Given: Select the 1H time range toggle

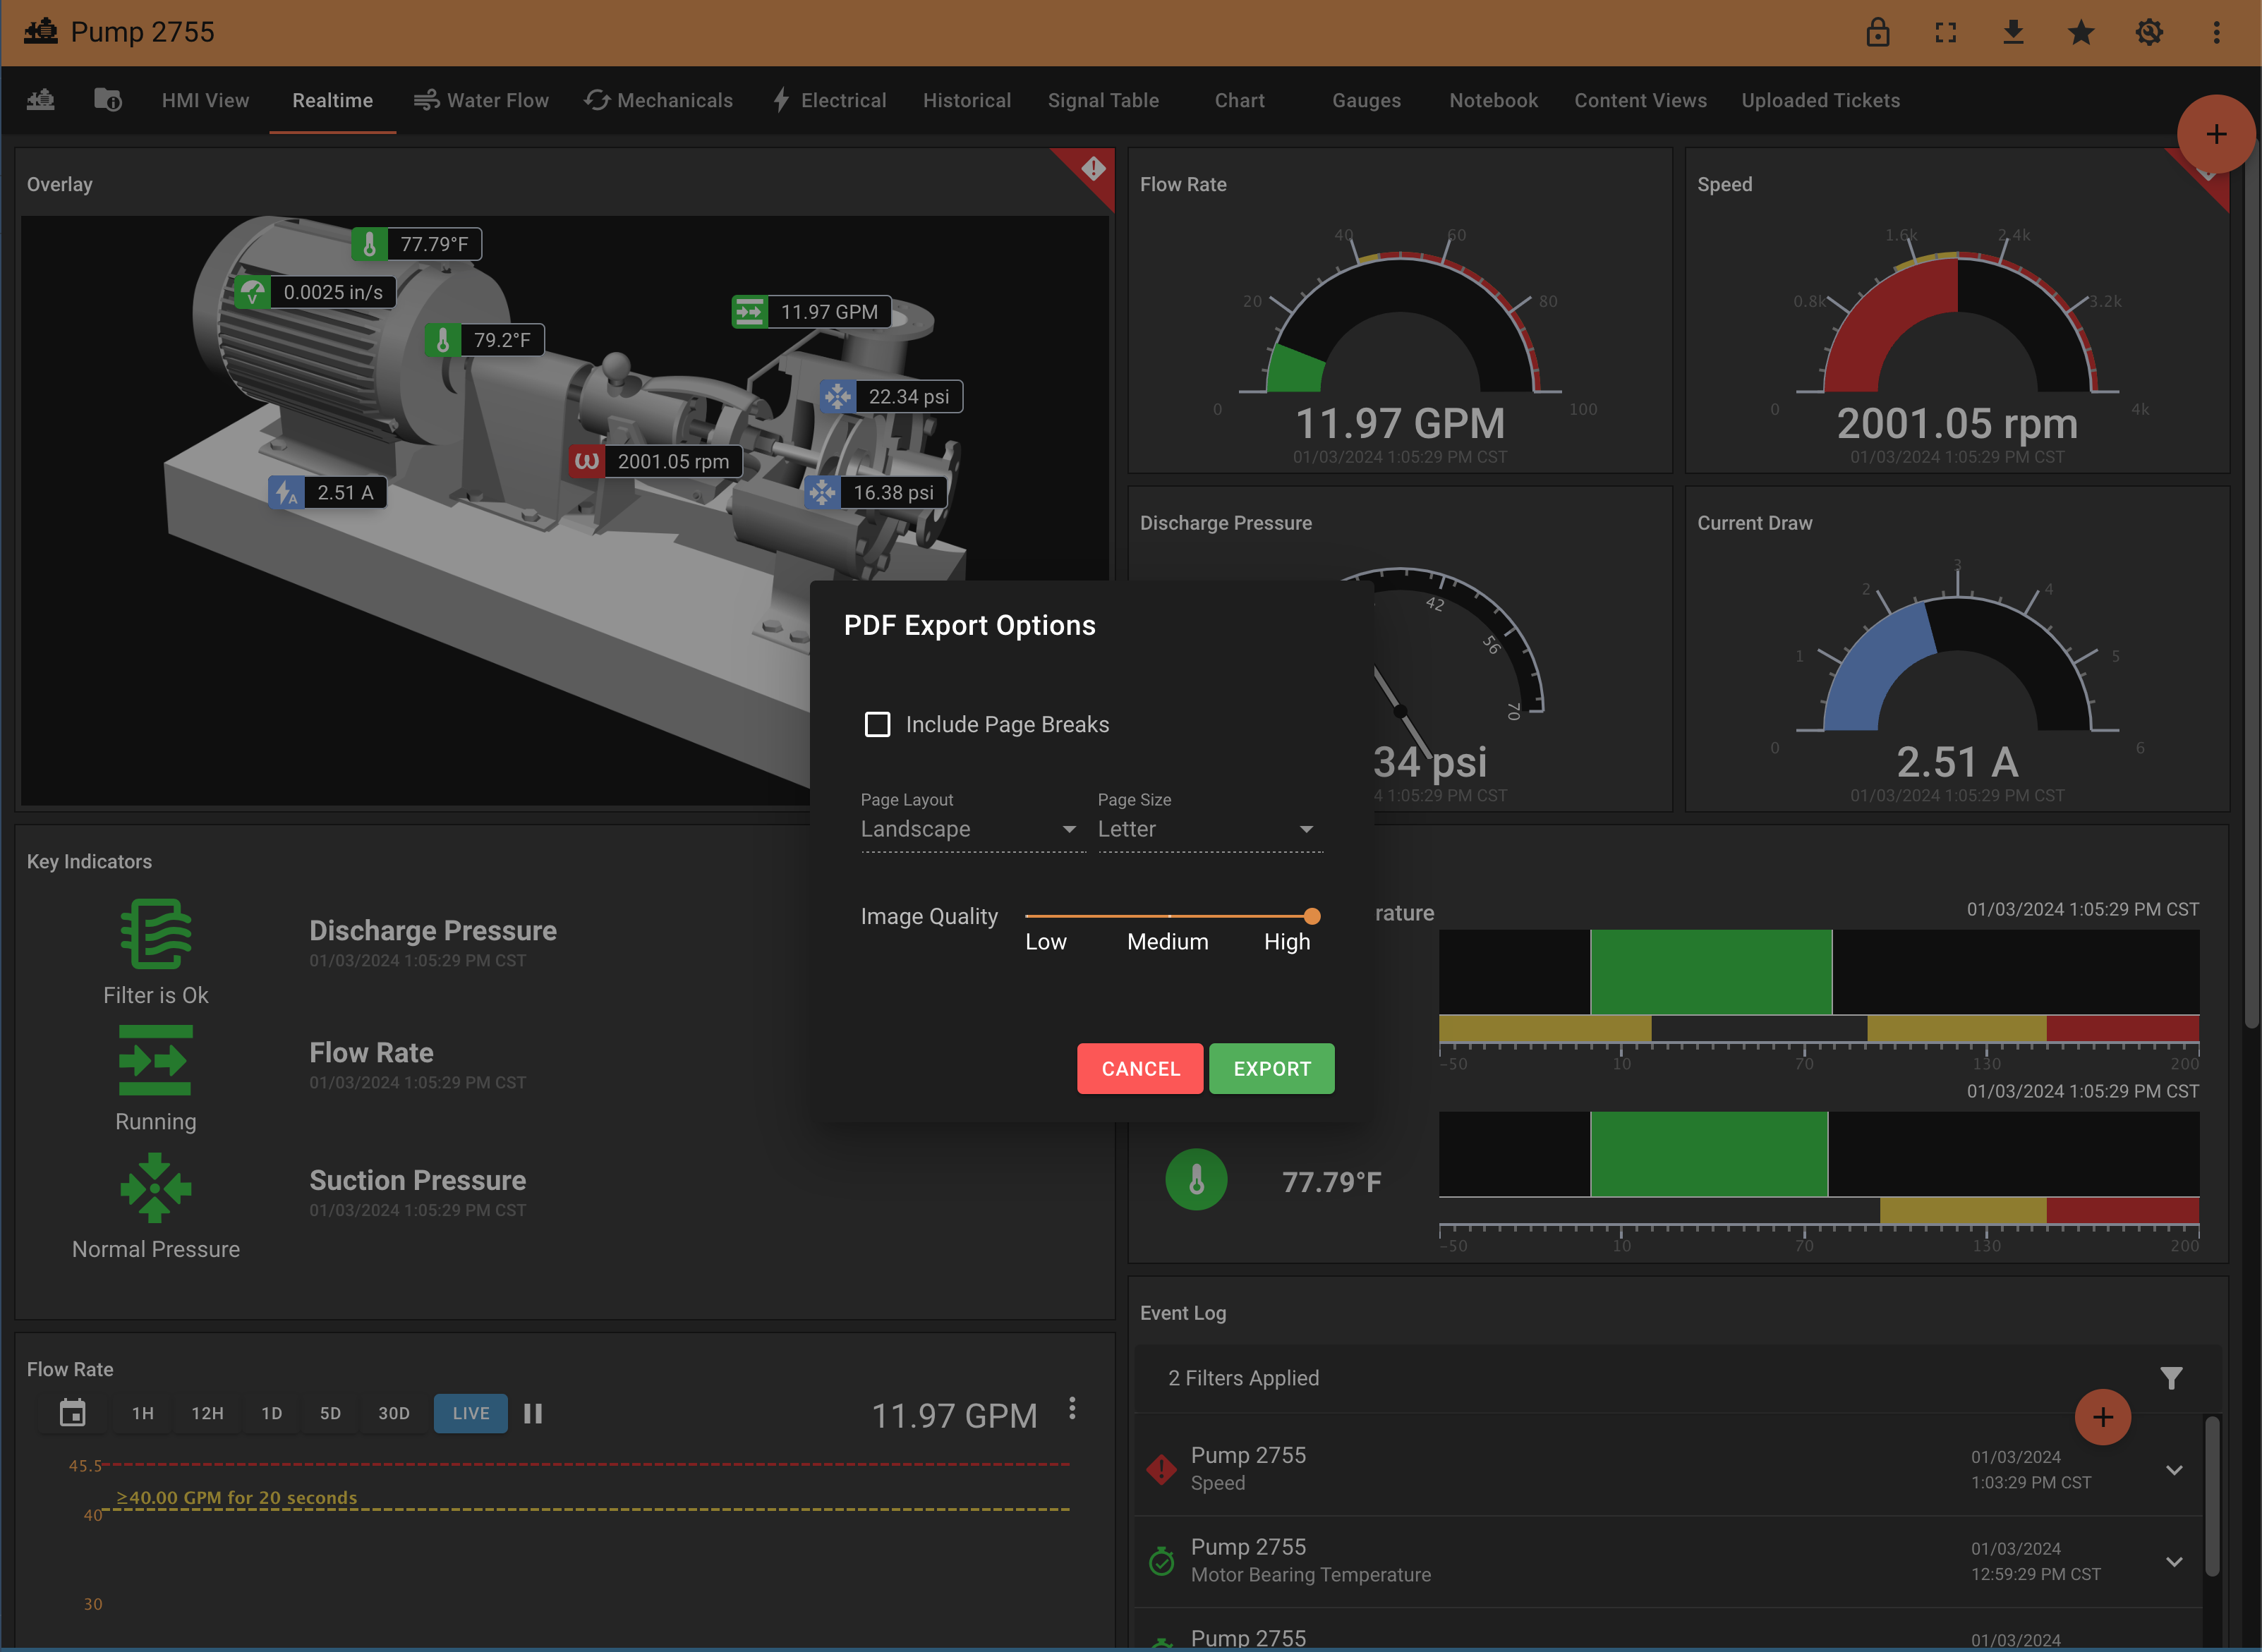Looking at the screenshot, I should (x=143, y=1413).
